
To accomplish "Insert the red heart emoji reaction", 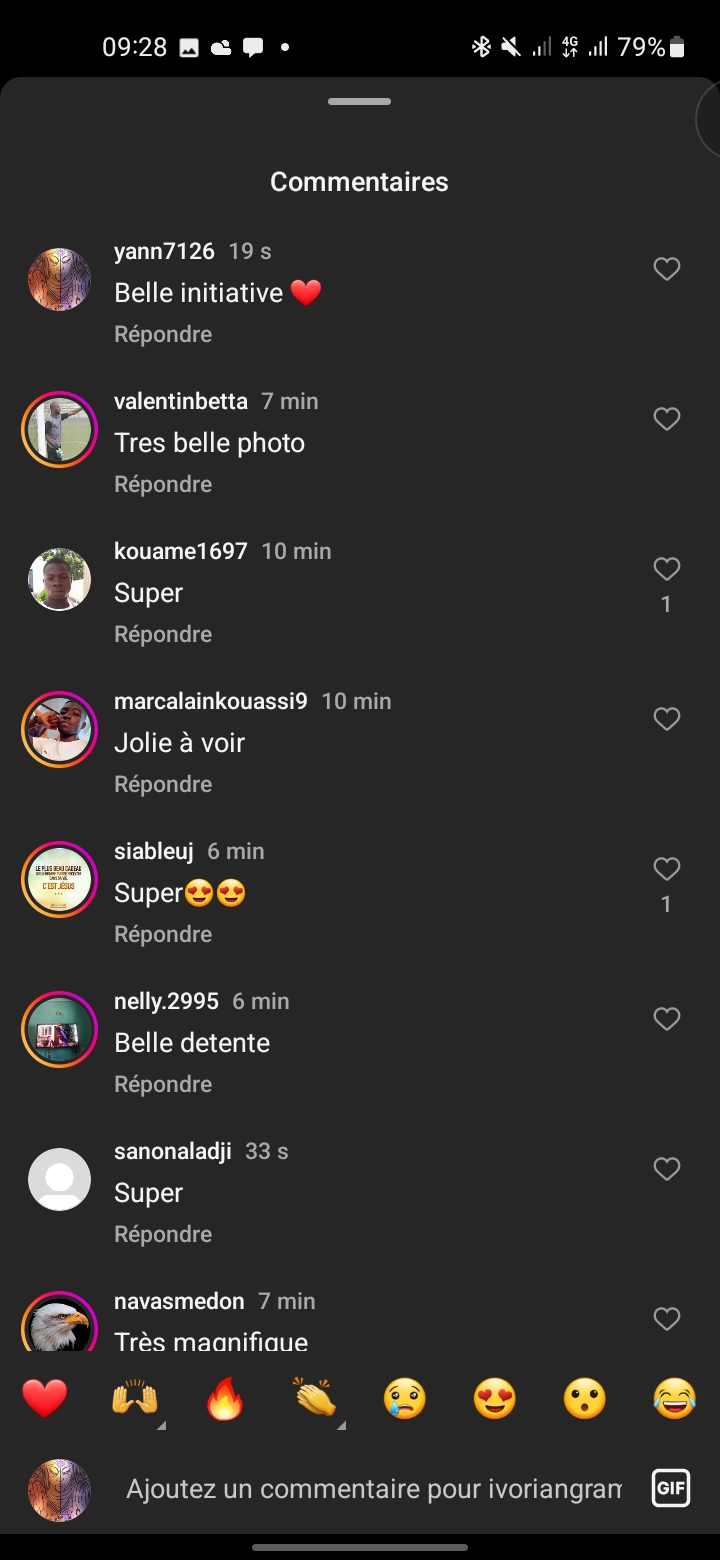I will pos(45,1398).
